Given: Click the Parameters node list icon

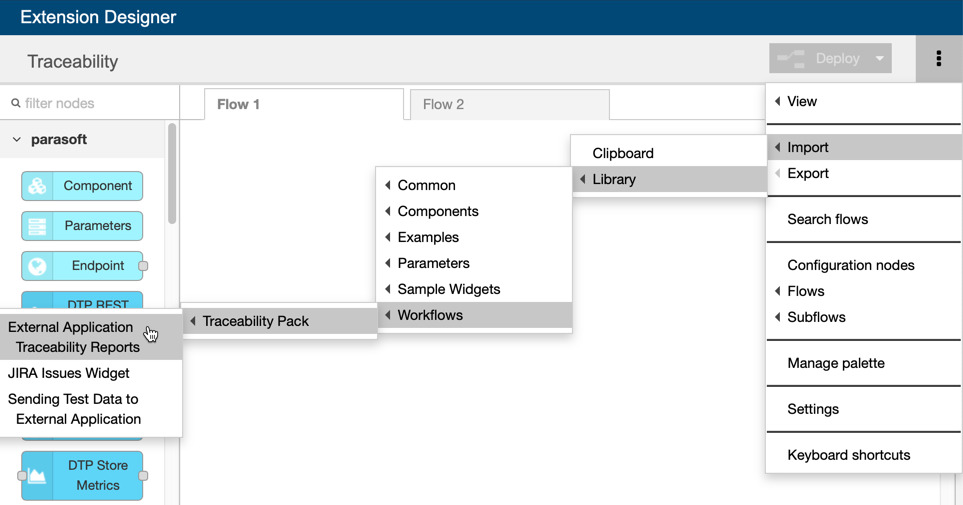Looking at the screenshot, I should [x=37, y=226].
